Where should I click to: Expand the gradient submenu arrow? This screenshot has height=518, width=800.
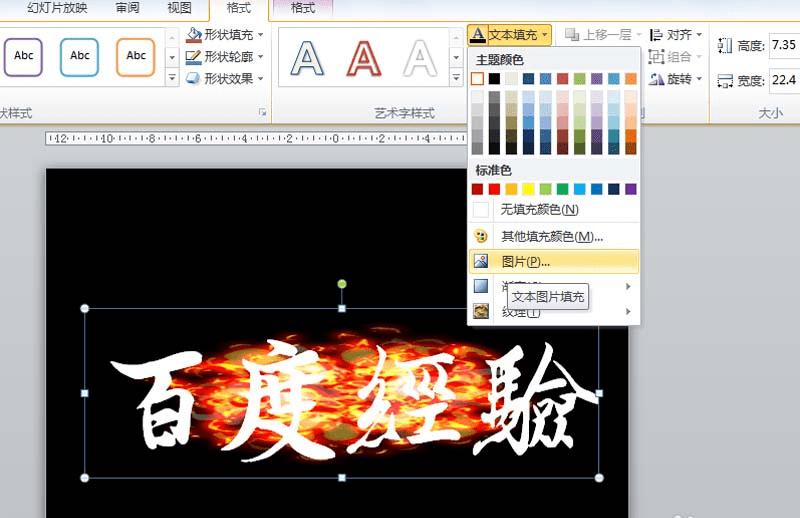(x=629, y=287)
